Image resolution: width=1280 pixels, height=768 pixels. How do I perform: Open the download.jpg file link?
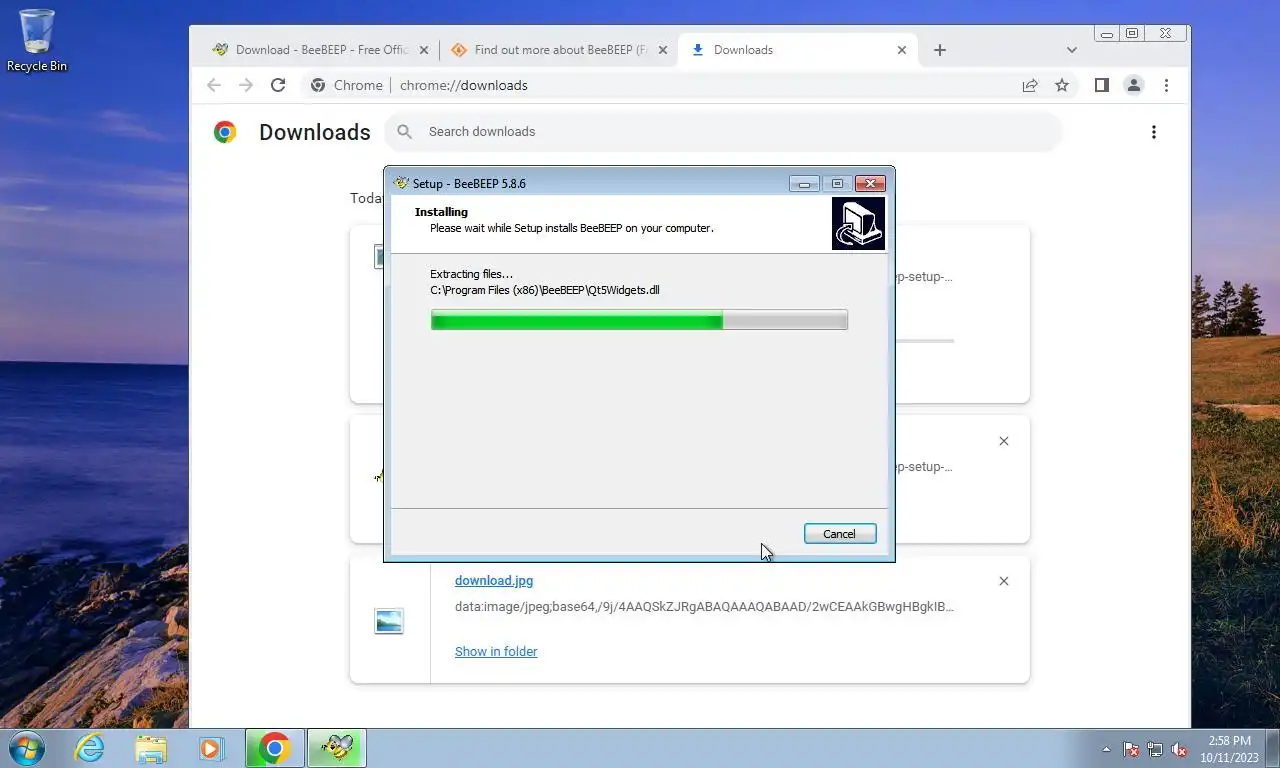494,581
